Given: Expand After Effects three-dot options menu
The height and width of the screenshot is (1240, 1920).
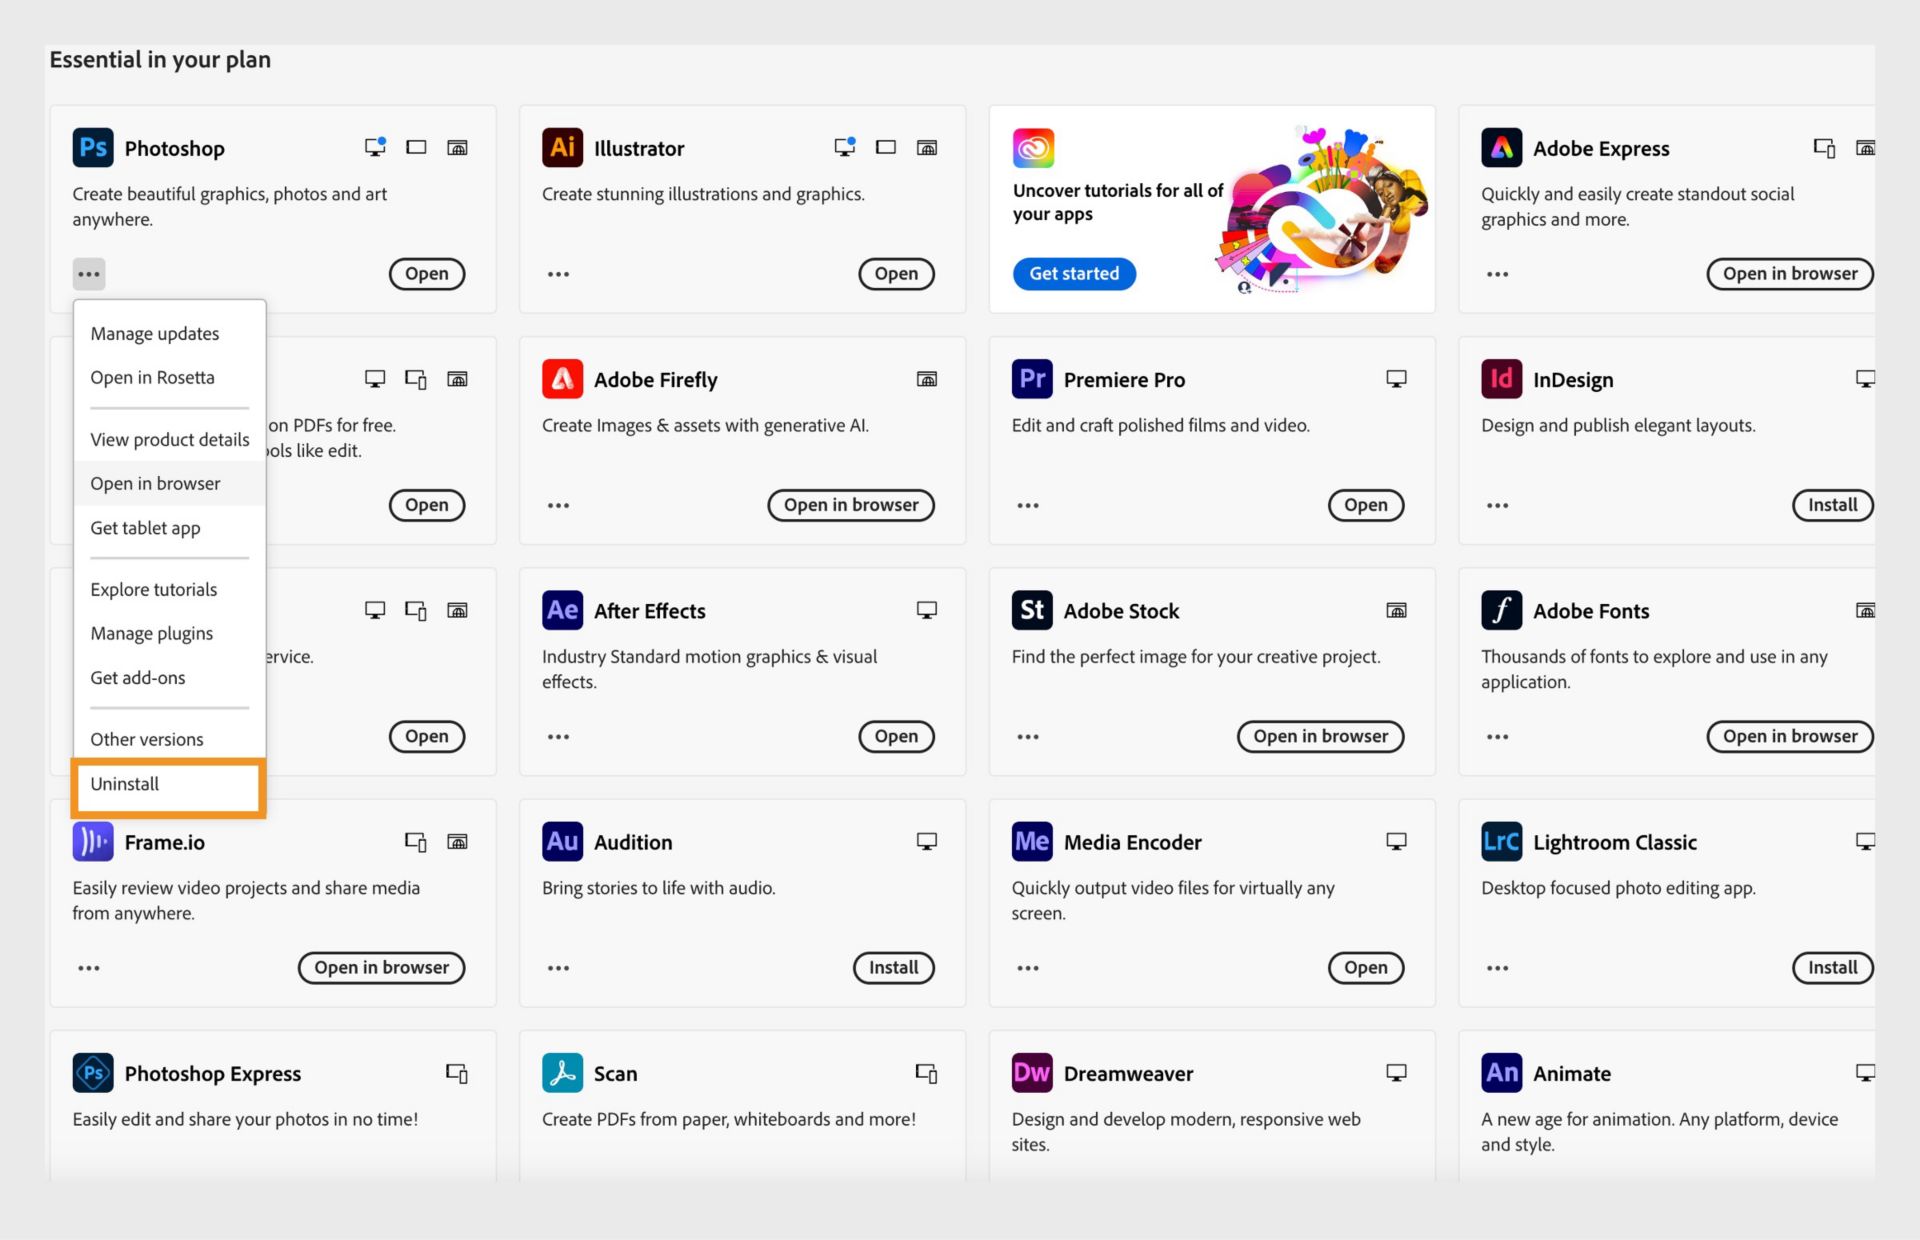Looking at the screenshot, I should pos(558,735).
